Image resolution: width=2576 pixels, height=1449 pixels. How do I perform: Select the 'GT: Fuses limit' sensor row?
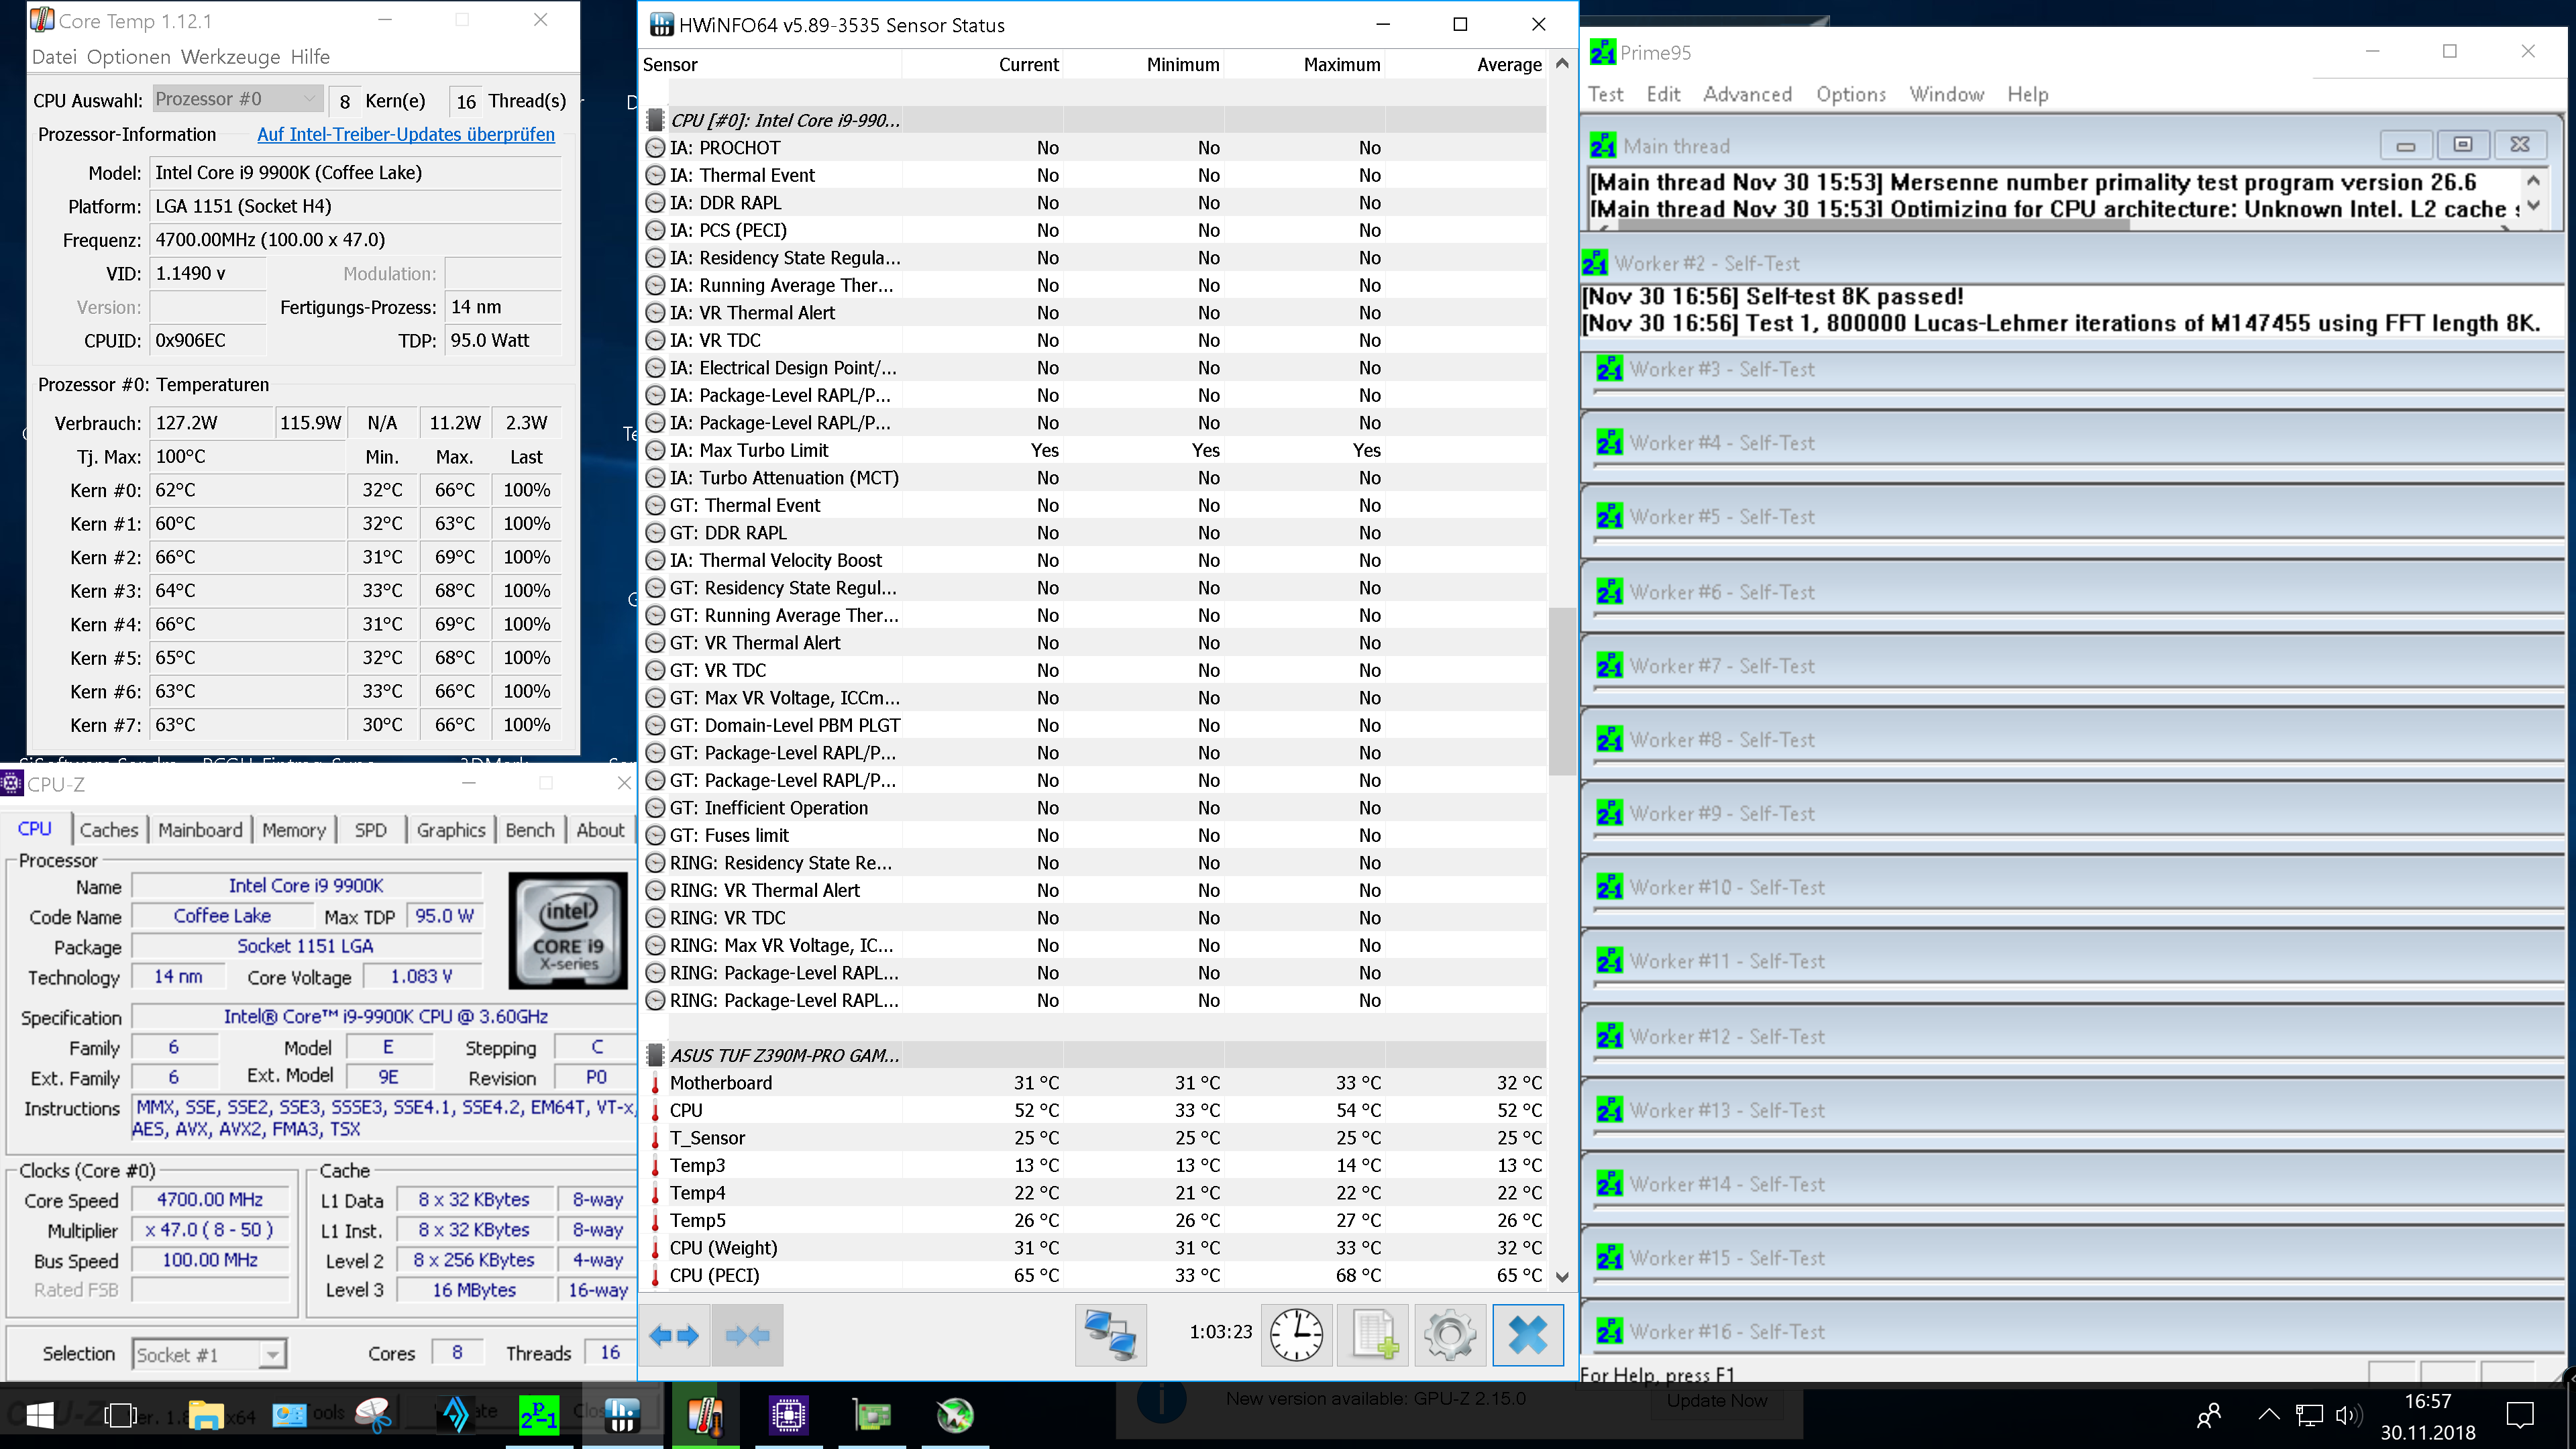[1094, 836]
